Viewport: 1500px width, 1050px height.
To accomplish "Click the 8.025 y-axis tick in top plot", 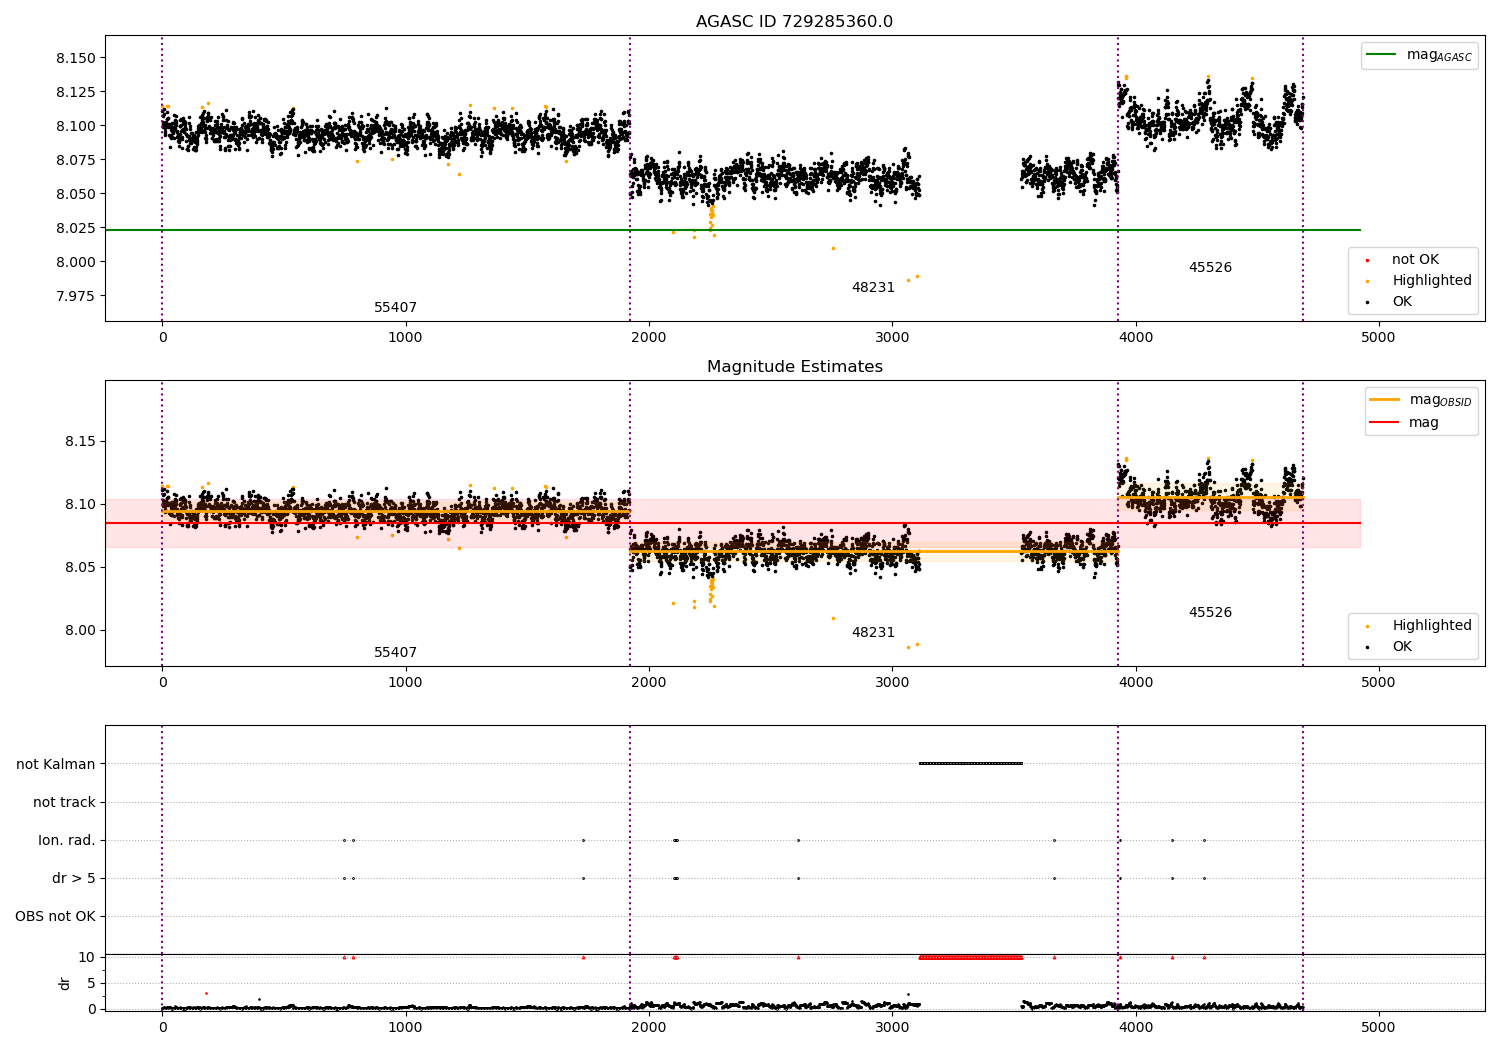I will click(76, 229).
